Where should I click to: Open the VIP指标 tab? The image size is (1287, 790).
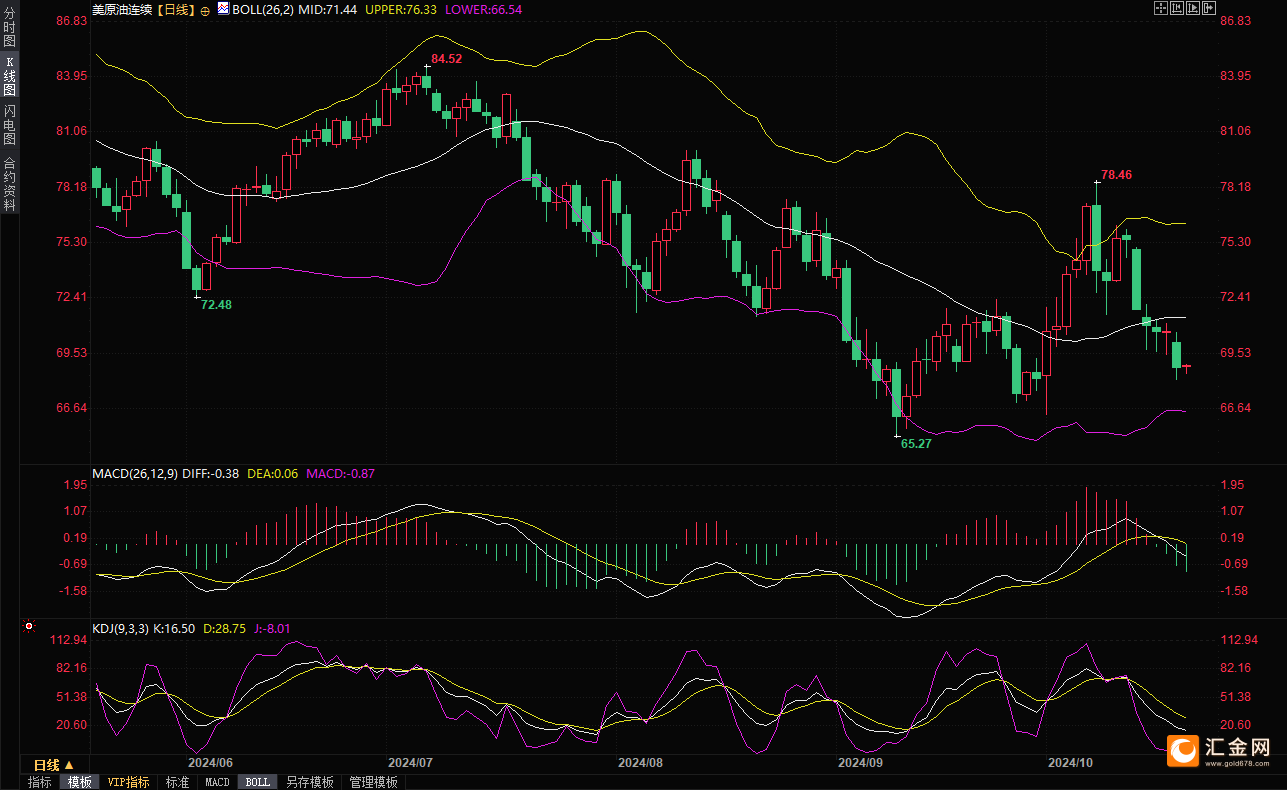coord(129,782)
